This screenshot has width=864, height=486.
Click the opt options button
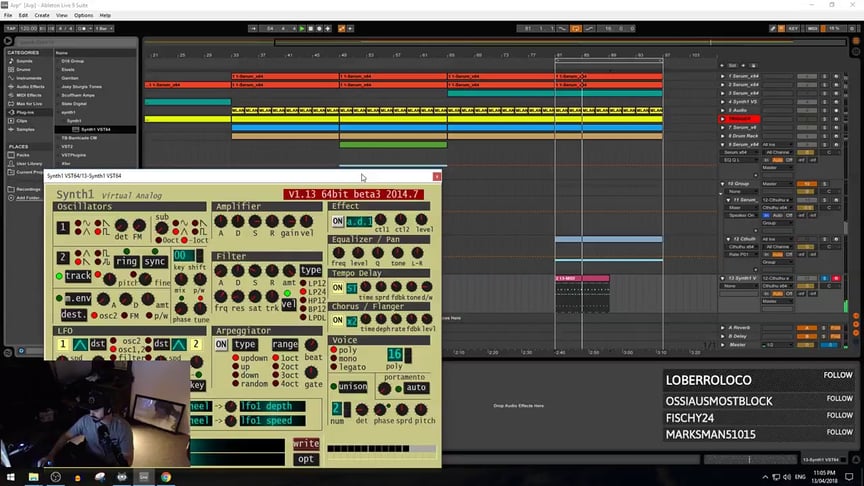point(306,459)
